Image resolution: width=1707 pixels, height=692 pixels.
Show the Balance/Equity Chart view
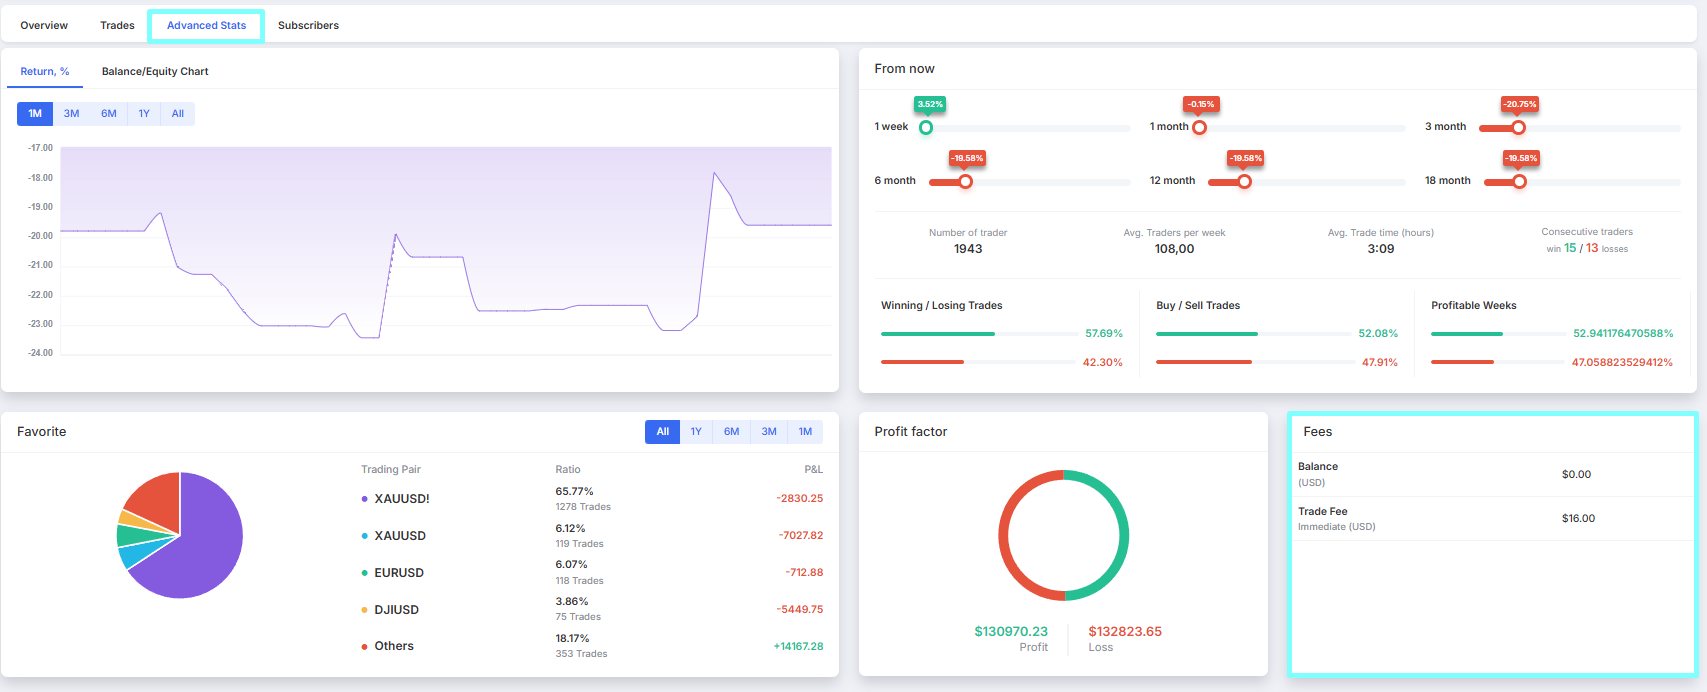pos(155,71)
